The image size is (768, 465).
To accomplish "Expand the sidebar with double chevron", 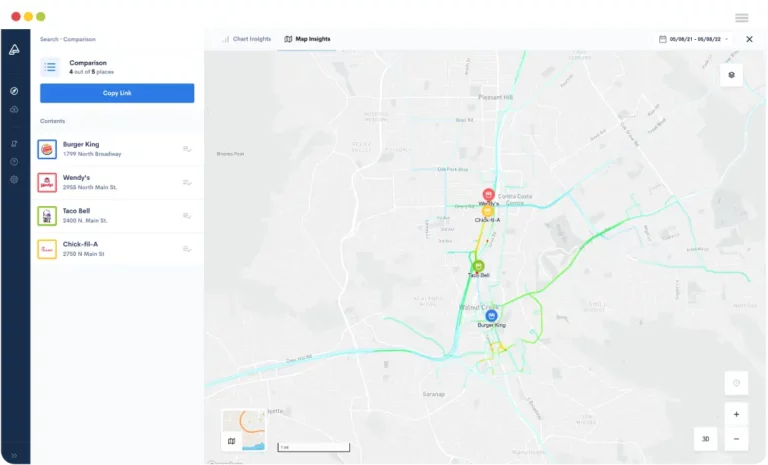I will click(x=14, y=455).
